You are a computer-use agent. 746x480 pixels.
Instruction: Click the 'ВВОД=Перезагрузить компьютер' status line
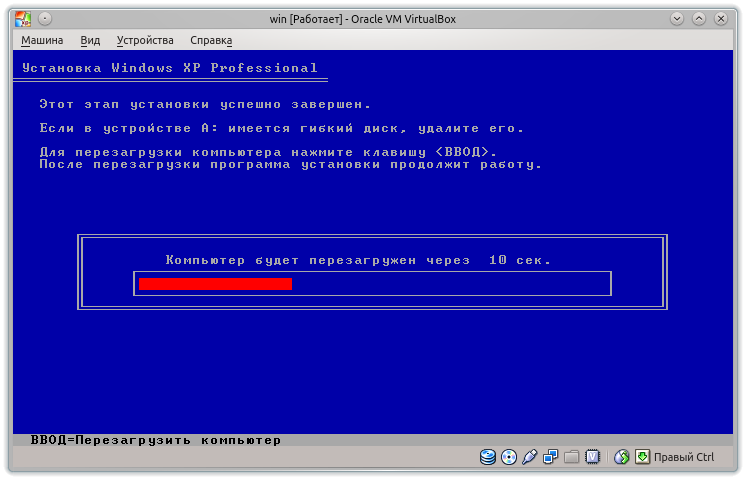[156, 440]
